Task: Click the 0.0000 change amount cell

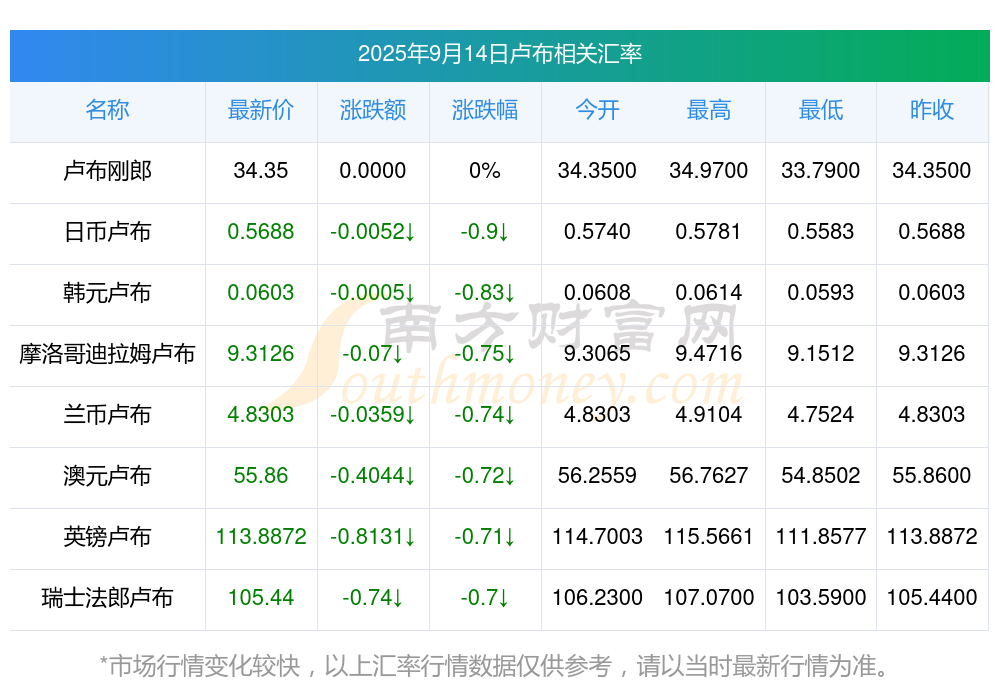Action: click(x=372, y=171)
